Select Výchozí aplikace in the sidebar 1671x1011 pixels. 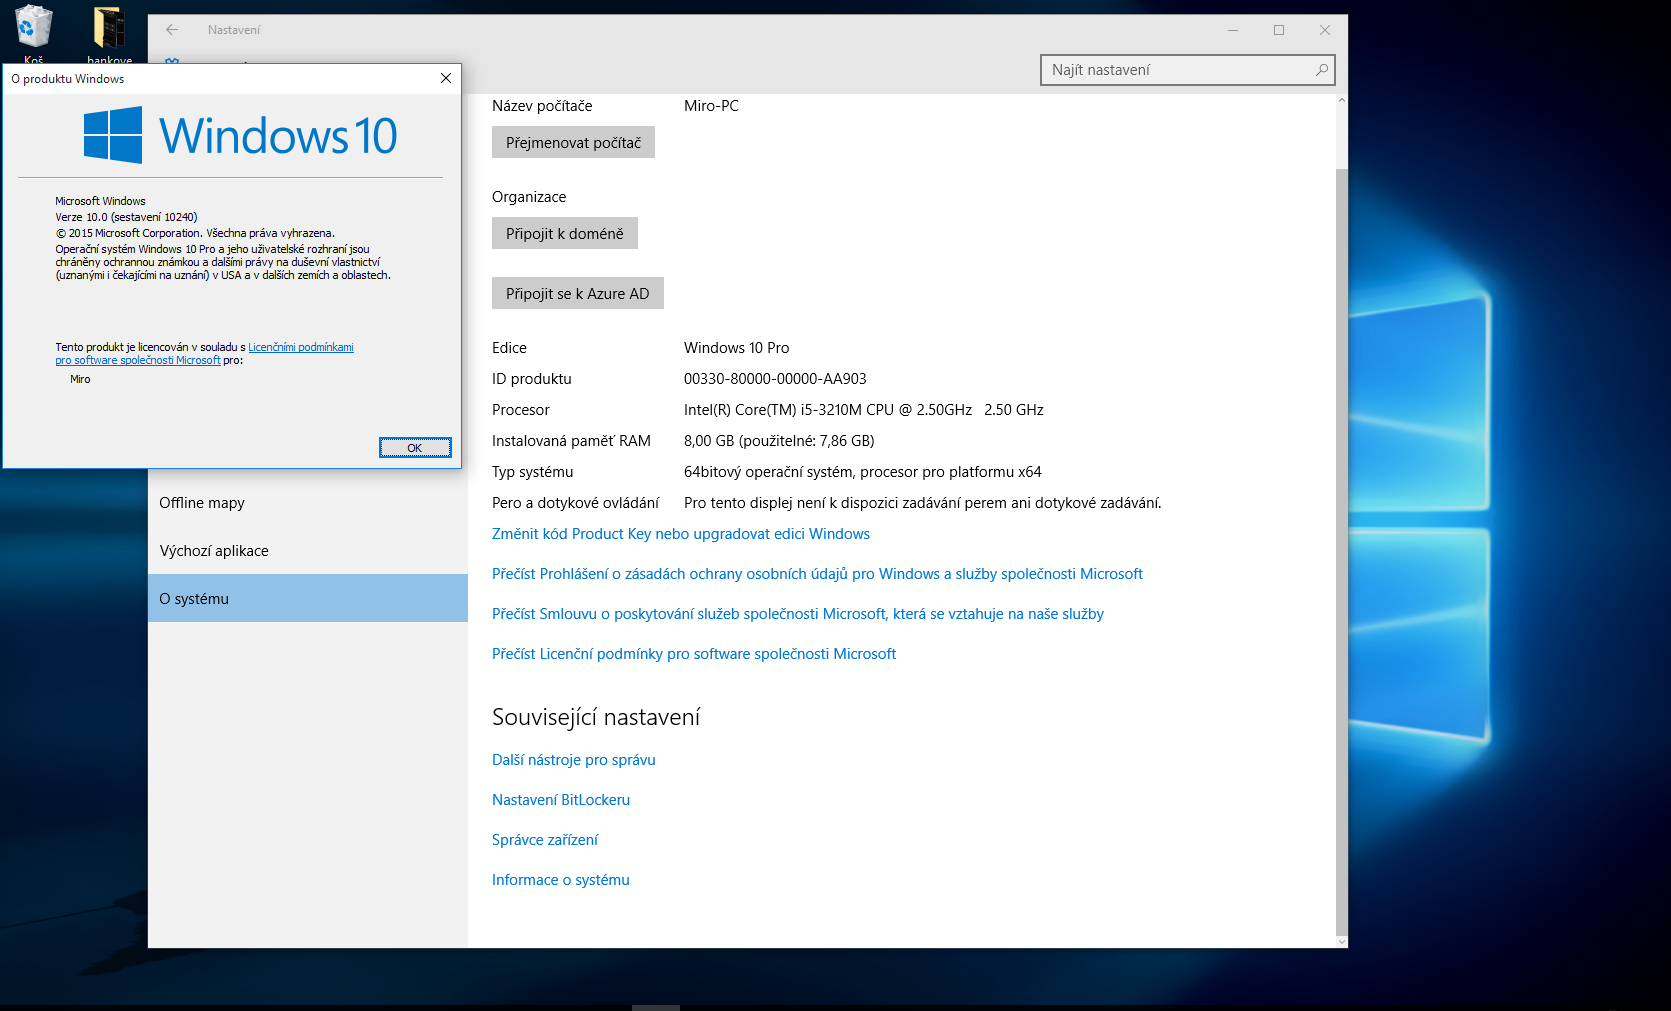[x=308, y=551]
